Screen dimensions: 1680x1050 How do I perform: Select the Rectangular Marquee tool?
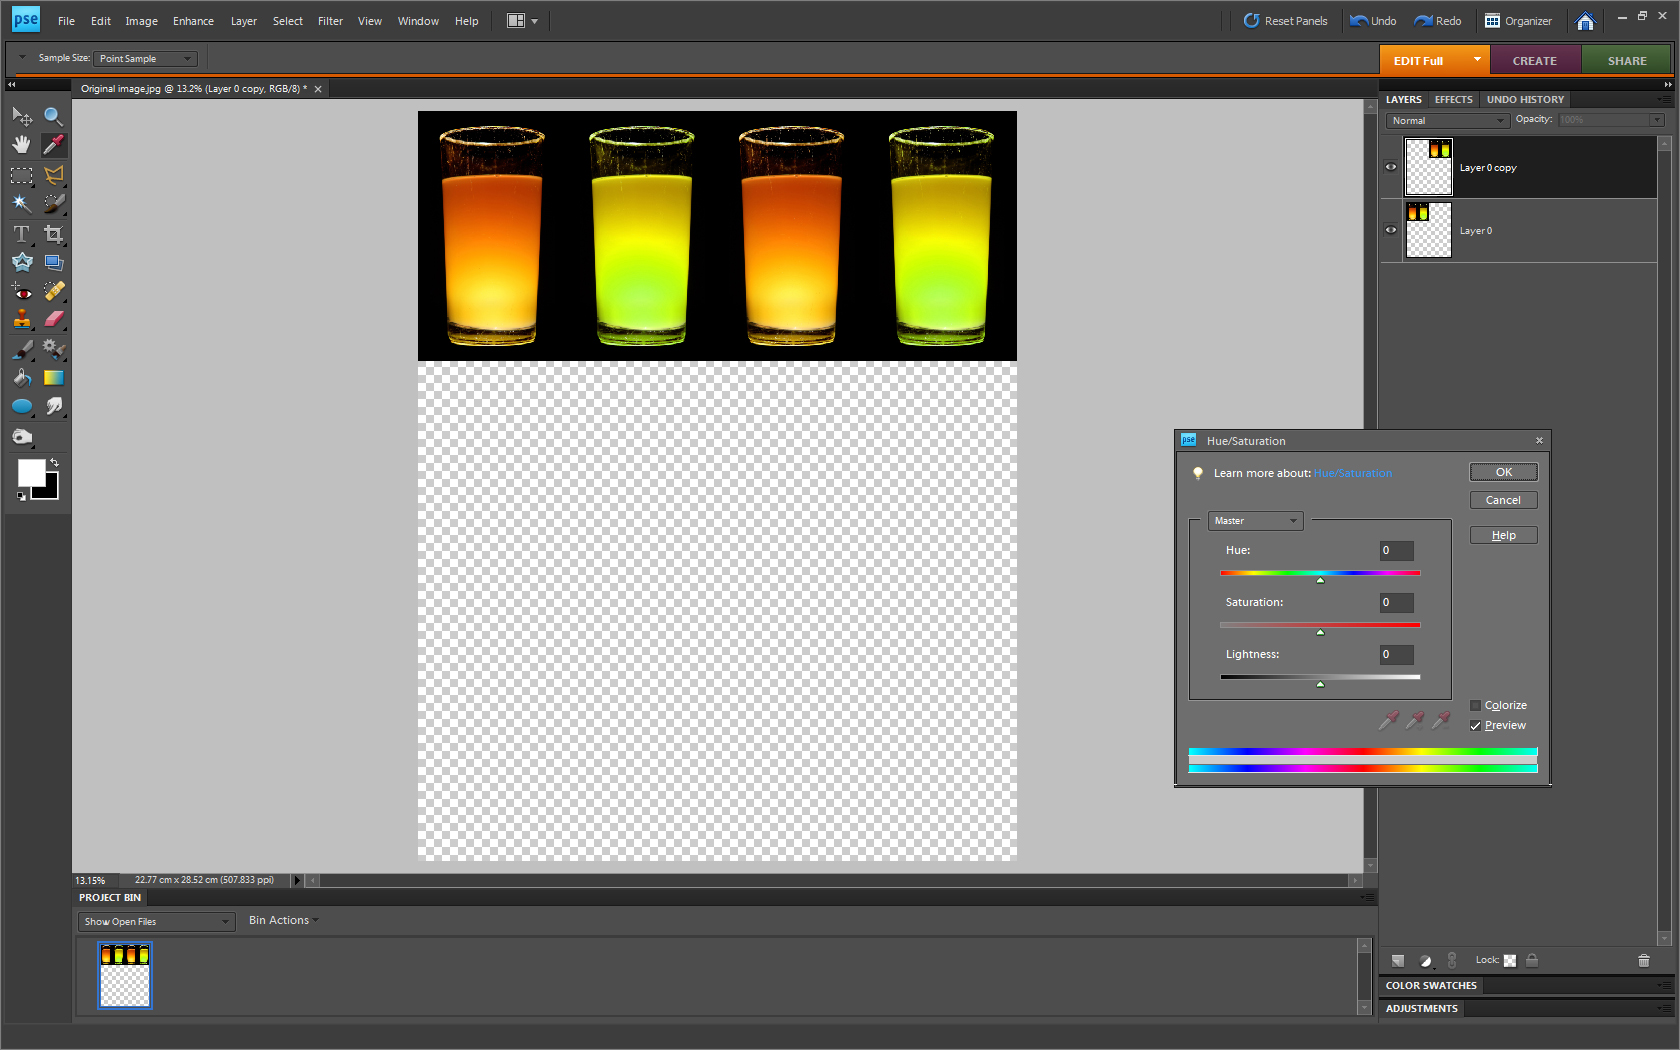pyautogui.click(x=22, y=175)
